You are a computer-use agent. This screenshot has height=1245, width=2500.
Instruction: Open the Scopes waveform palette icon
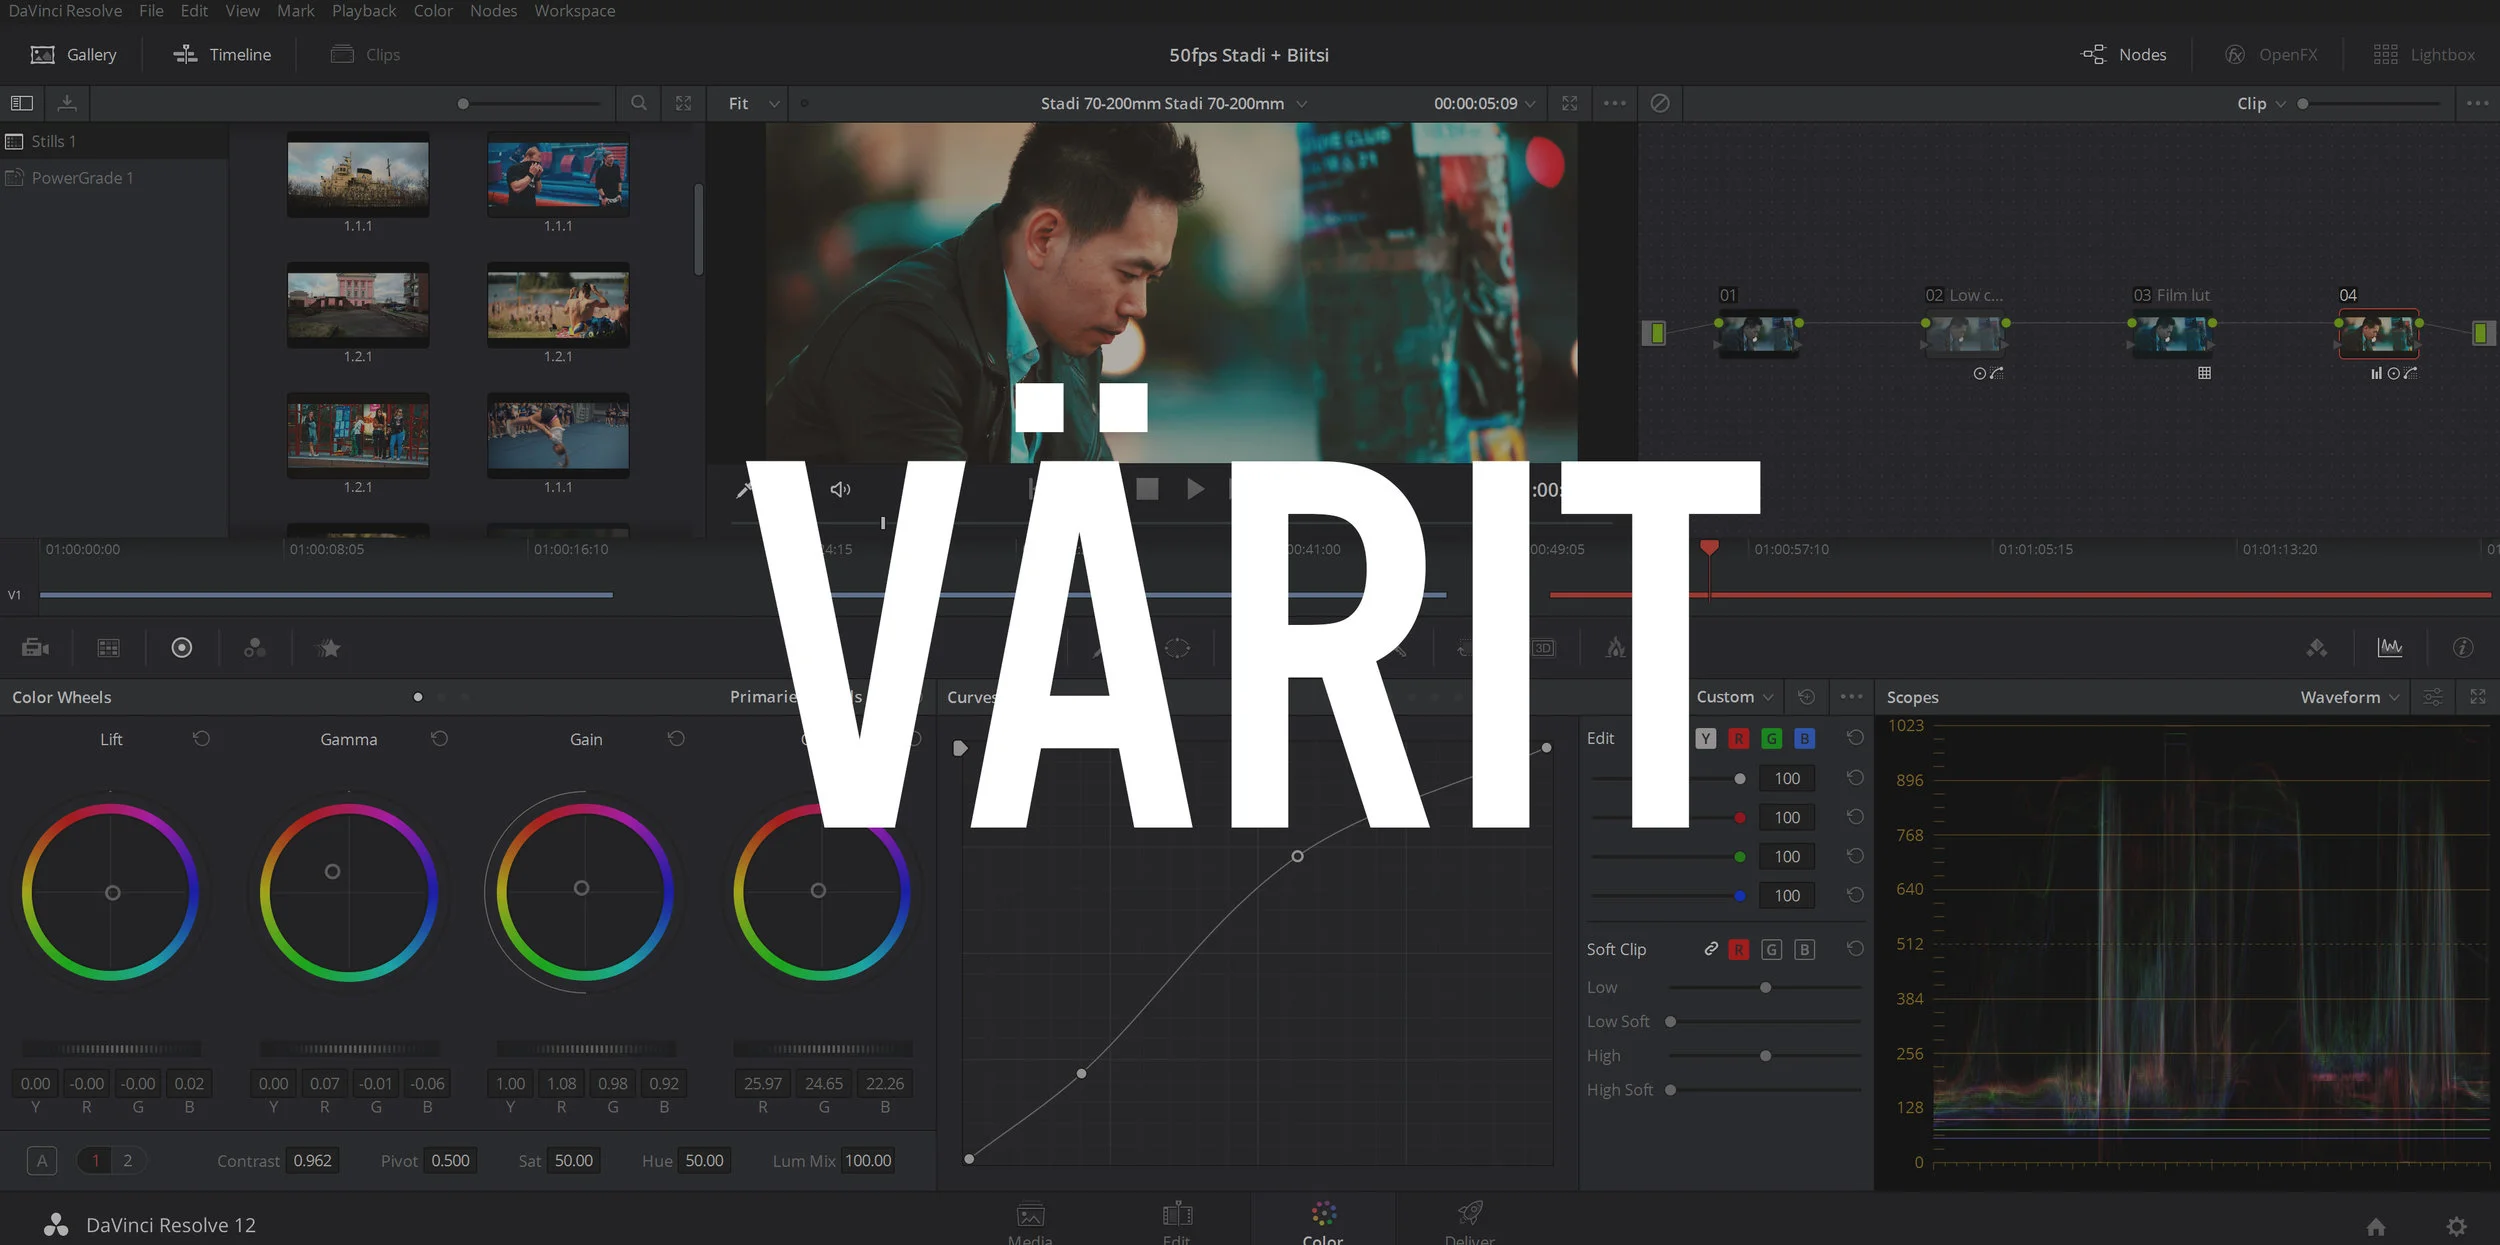pos(2390,648)
